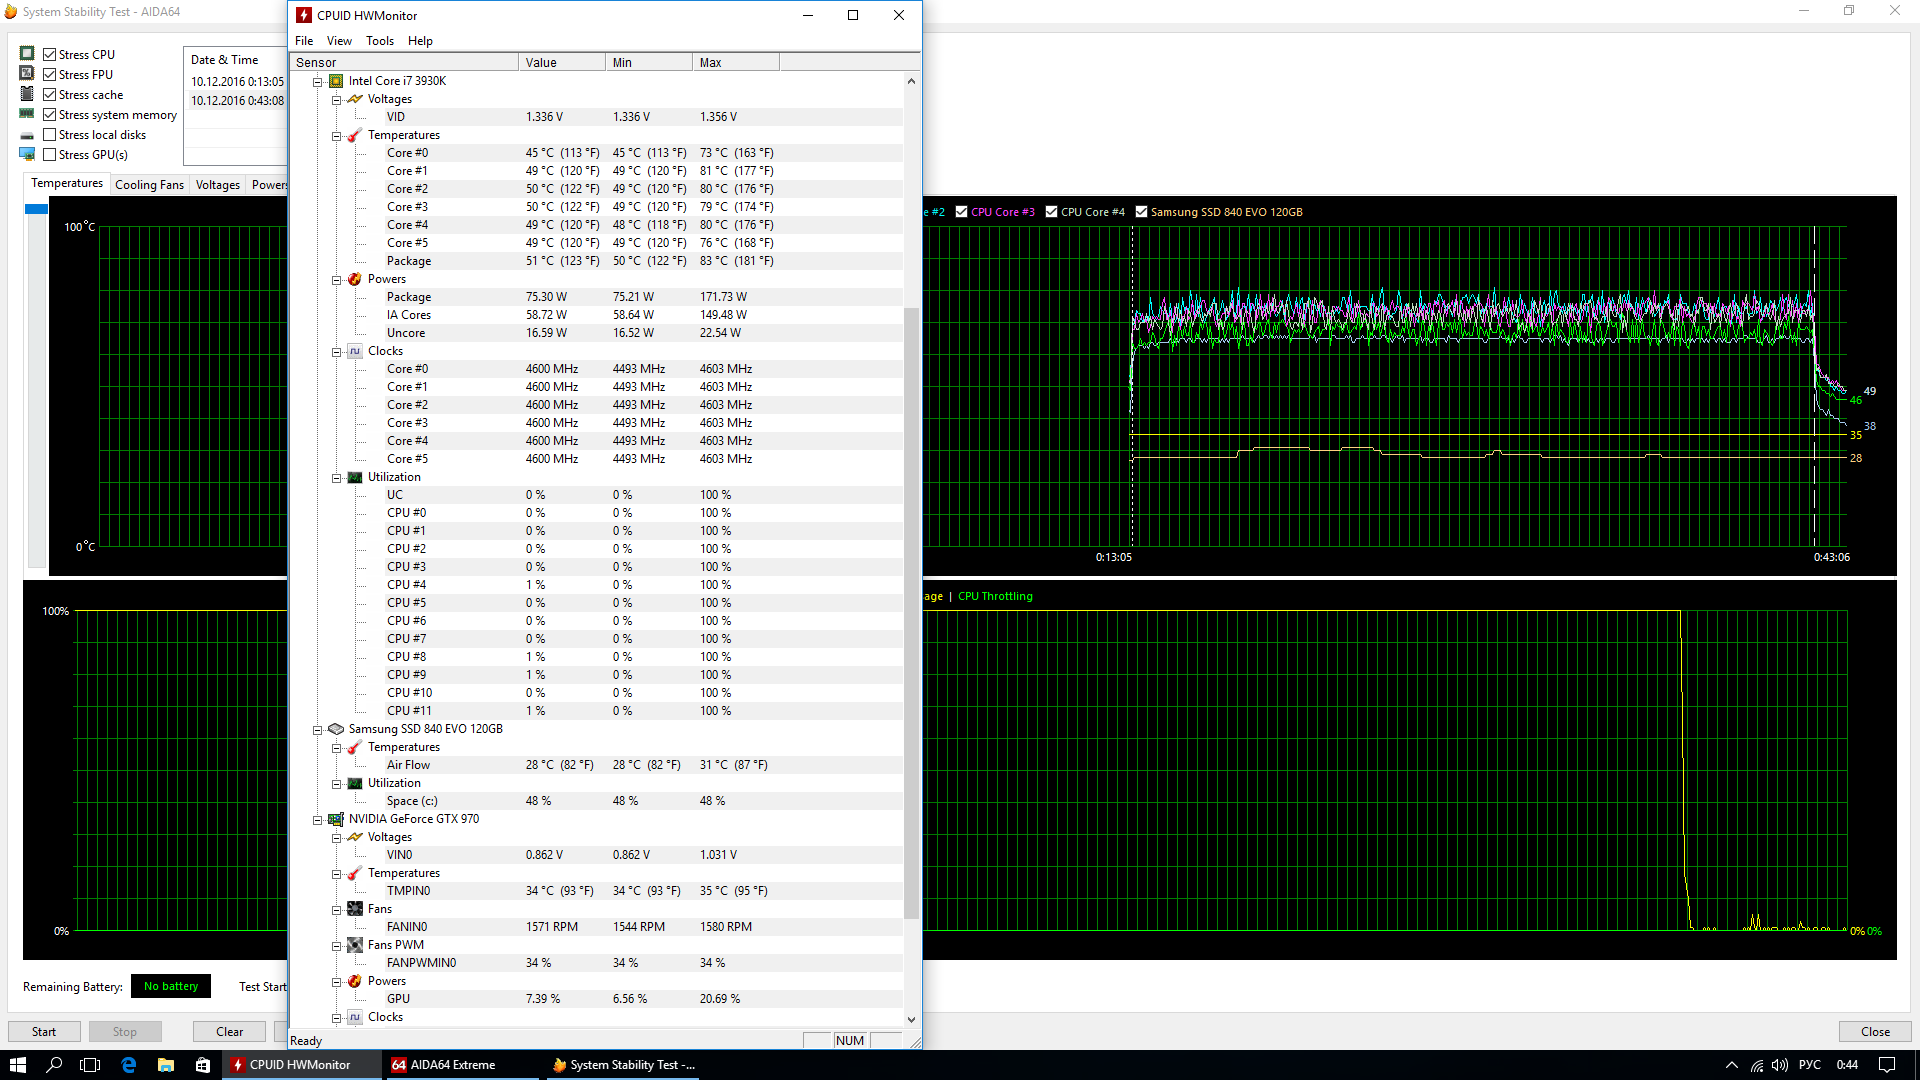Switch to the Cooling Fans tab
Image resolution: width=1920 pixels, height=1080 pixels.
[x=149, y=185]
